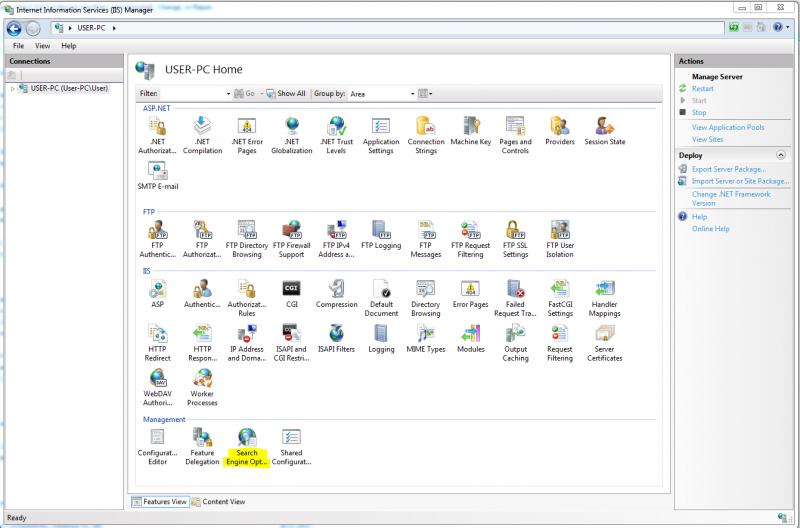The height and width of the screenshot is (528, 800).
Task: Click the Stop server action
Action: (x=699, y=112)
